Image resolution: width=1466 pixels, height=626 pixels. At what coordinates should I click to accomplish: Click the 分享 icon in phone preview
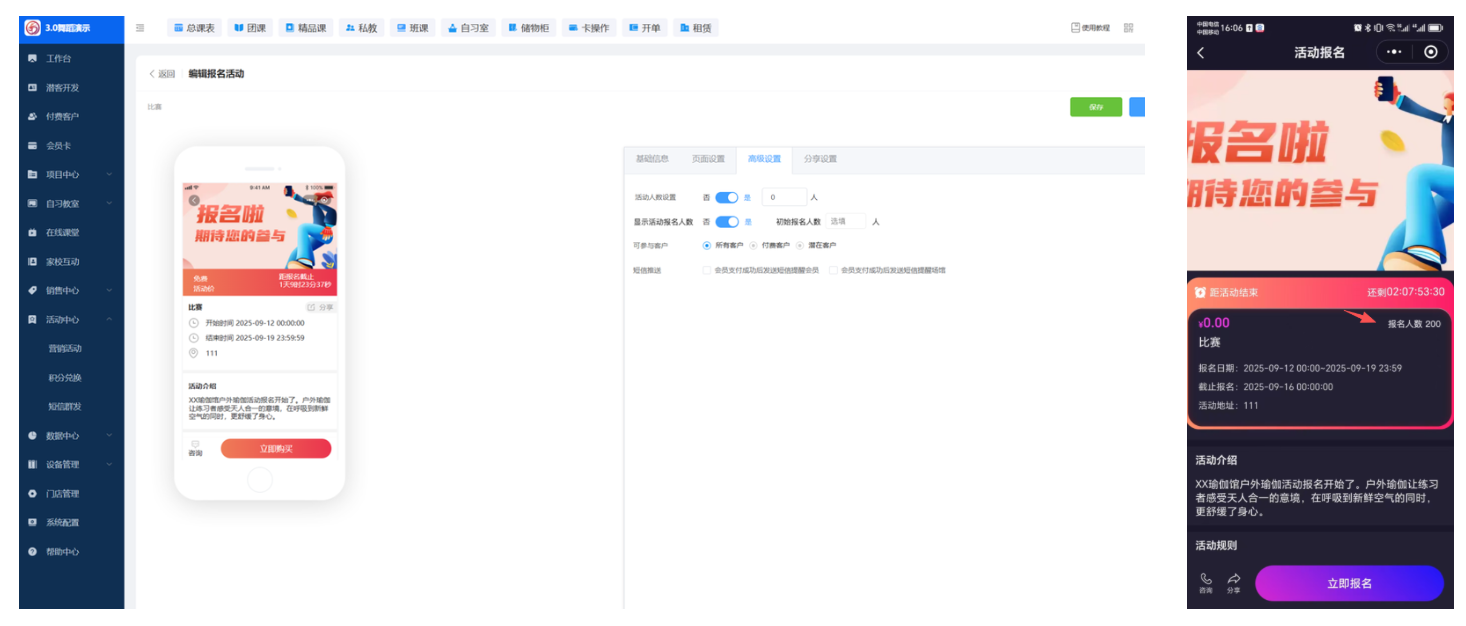pyautogui.click(x=321, y=307)
